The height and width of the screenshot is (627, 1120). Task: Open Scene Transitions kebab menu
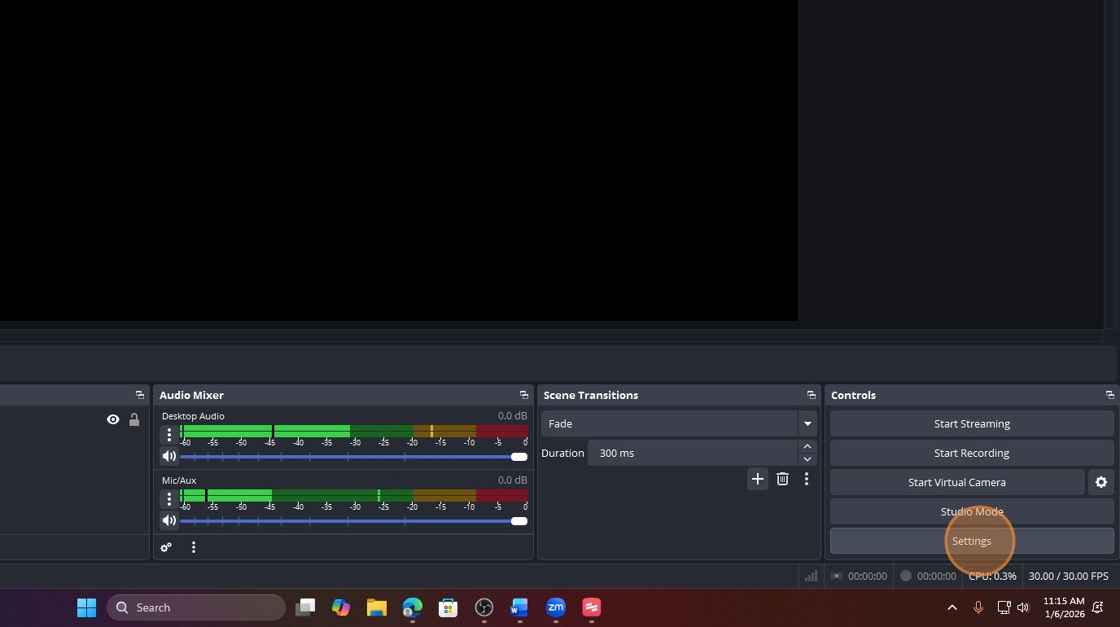point(807,479)
